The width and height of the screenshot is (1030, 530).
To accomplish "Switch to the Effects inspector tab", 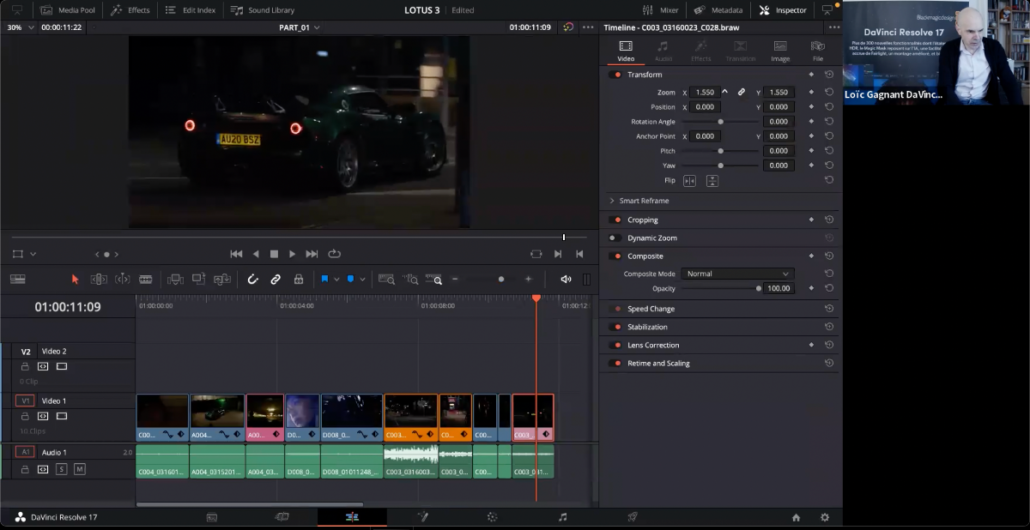I will (701, 51).
